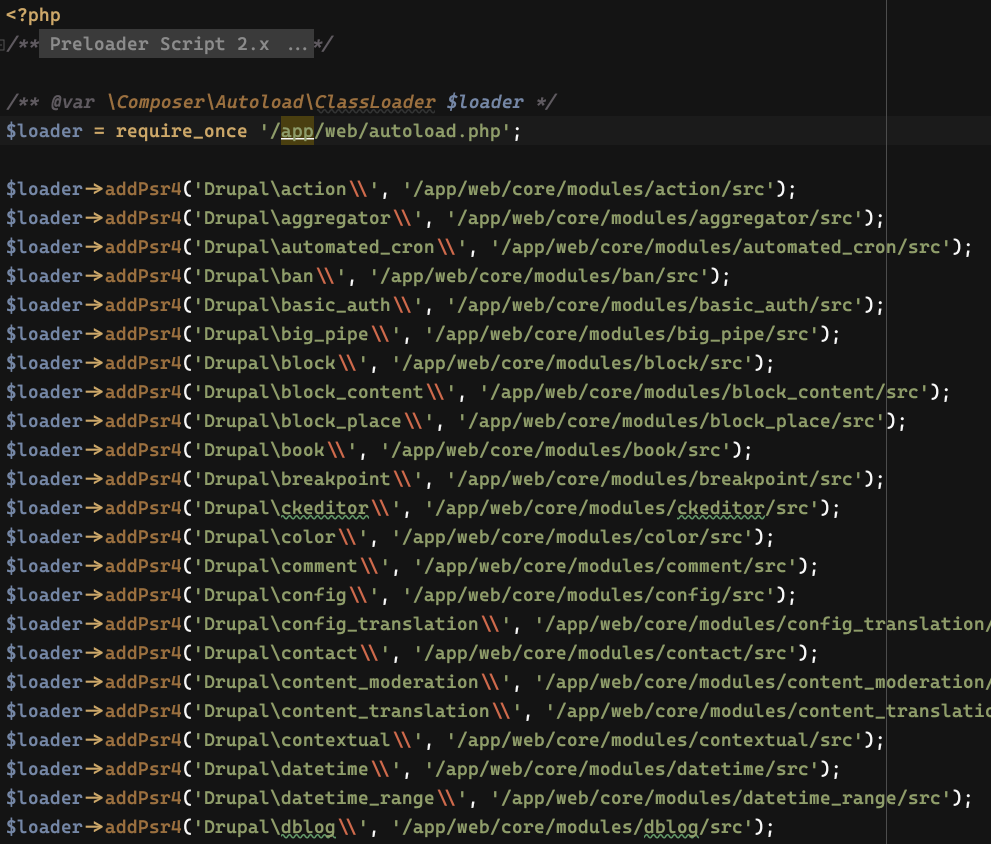Click the '@var' annotation in the docblock
This screenshot has height=844, width=991.
(75, 101)
